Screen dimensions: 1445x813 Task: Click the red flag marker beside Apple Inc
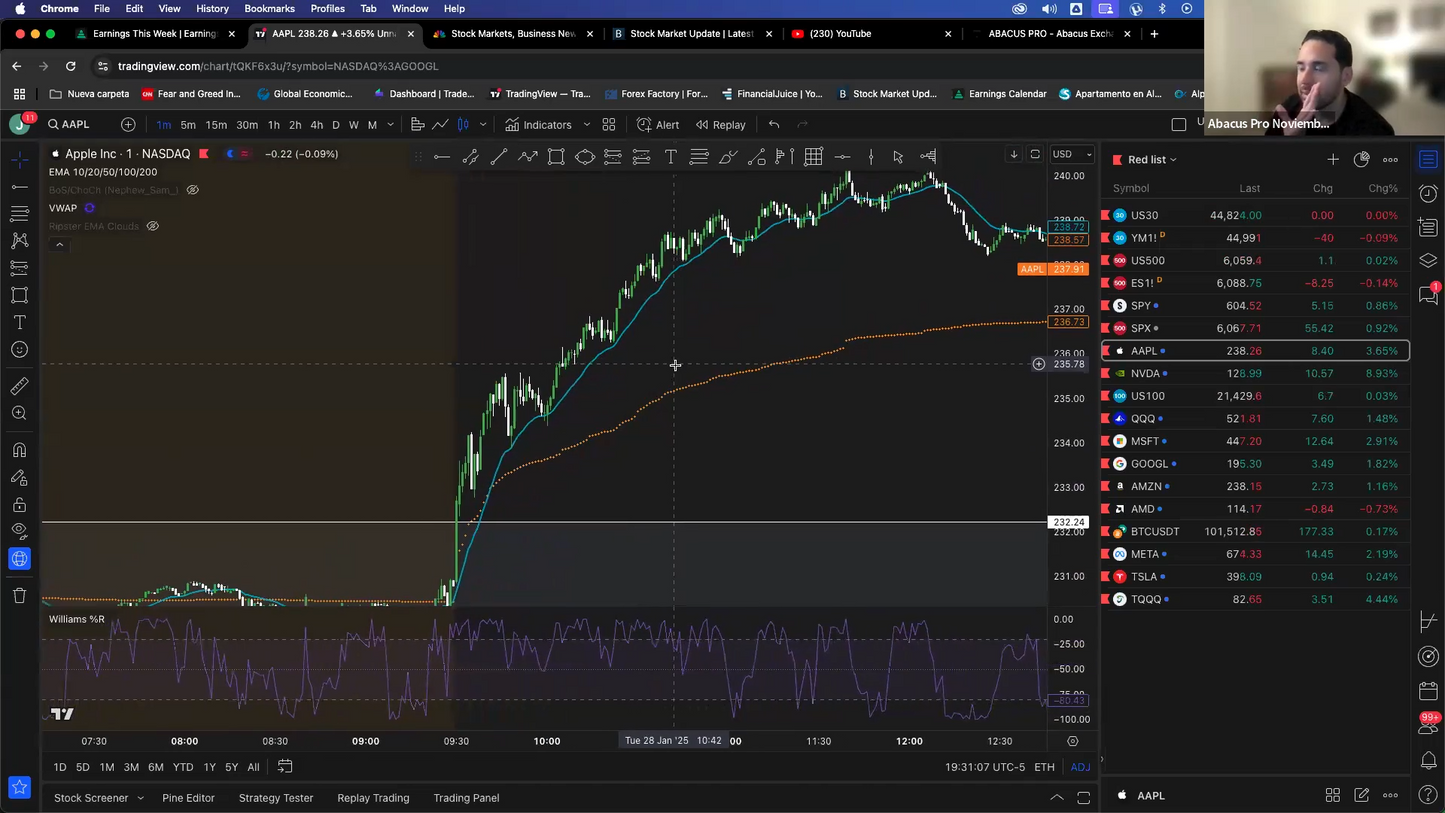[204, 154]
